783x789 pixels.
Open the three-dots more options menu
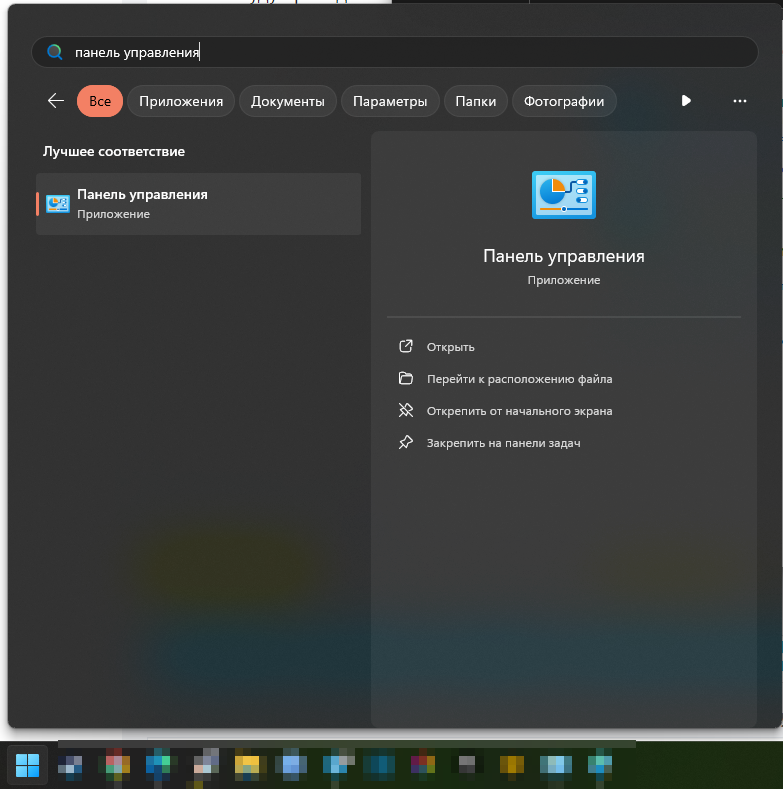pos(739,101)
